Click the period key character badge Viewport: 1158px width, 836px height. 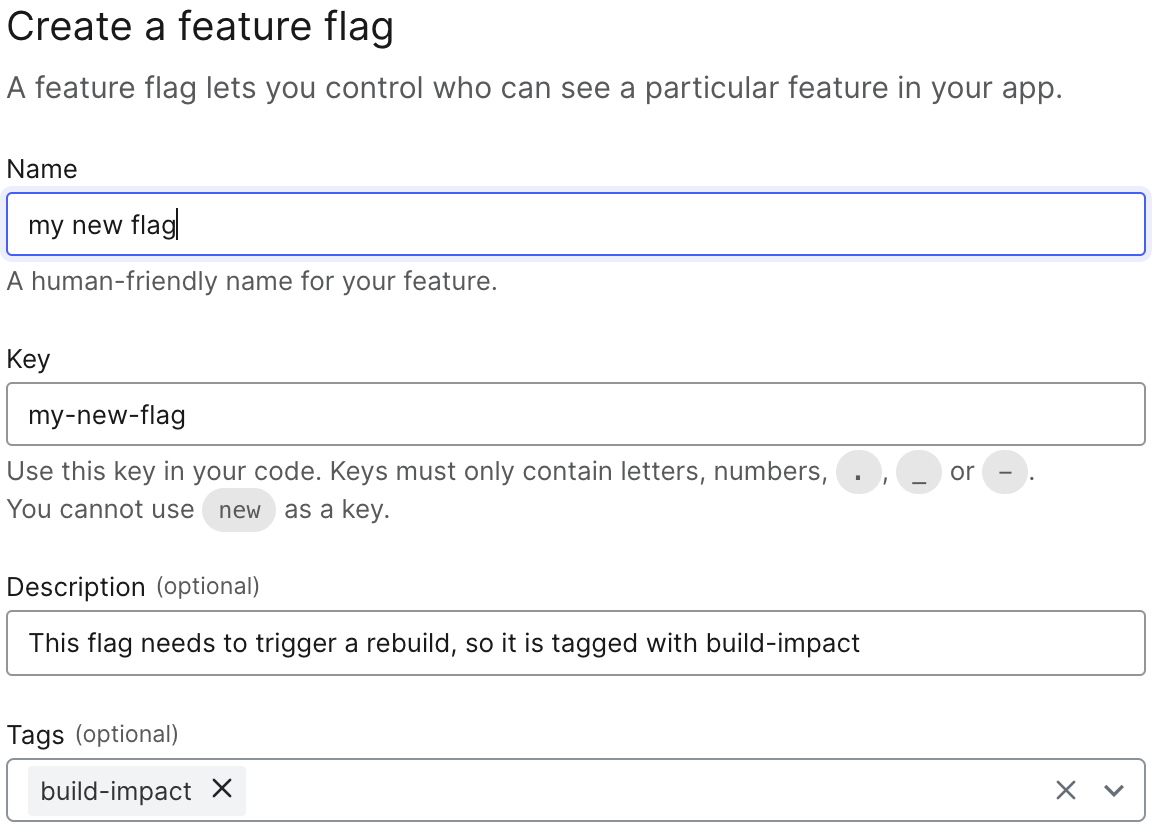(860, 470)
